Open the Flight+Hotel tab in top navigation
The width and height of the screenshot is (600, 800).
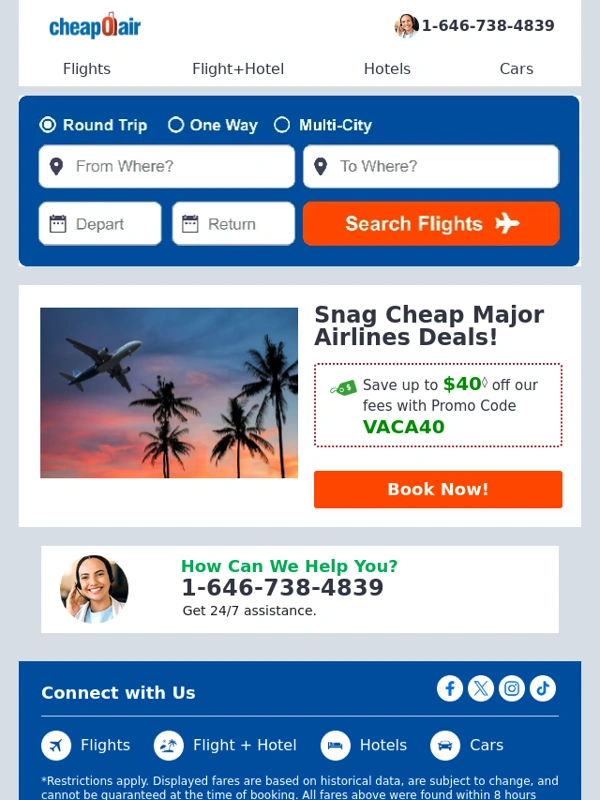pyautogui.click(x=238, y=69)
